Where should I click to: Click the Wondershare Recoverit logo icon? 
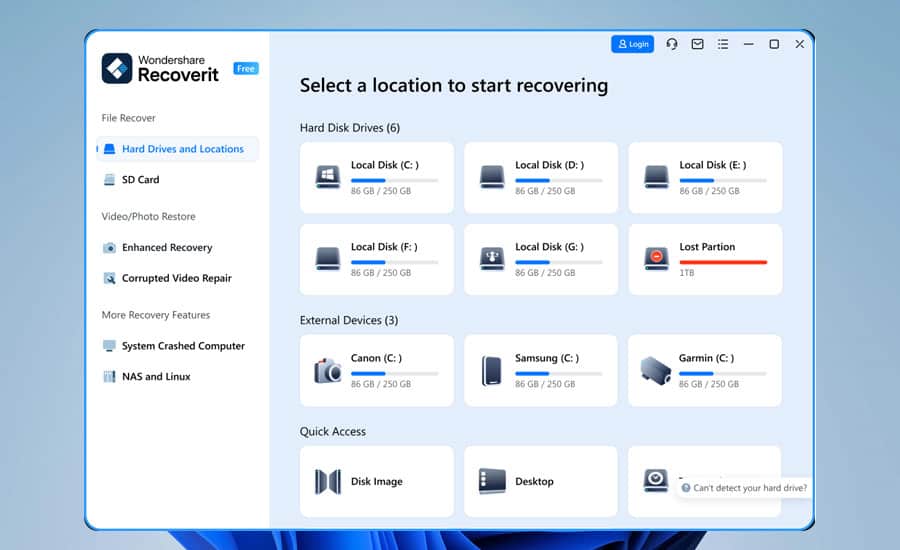pyautogui.click(x=117, y=69)
